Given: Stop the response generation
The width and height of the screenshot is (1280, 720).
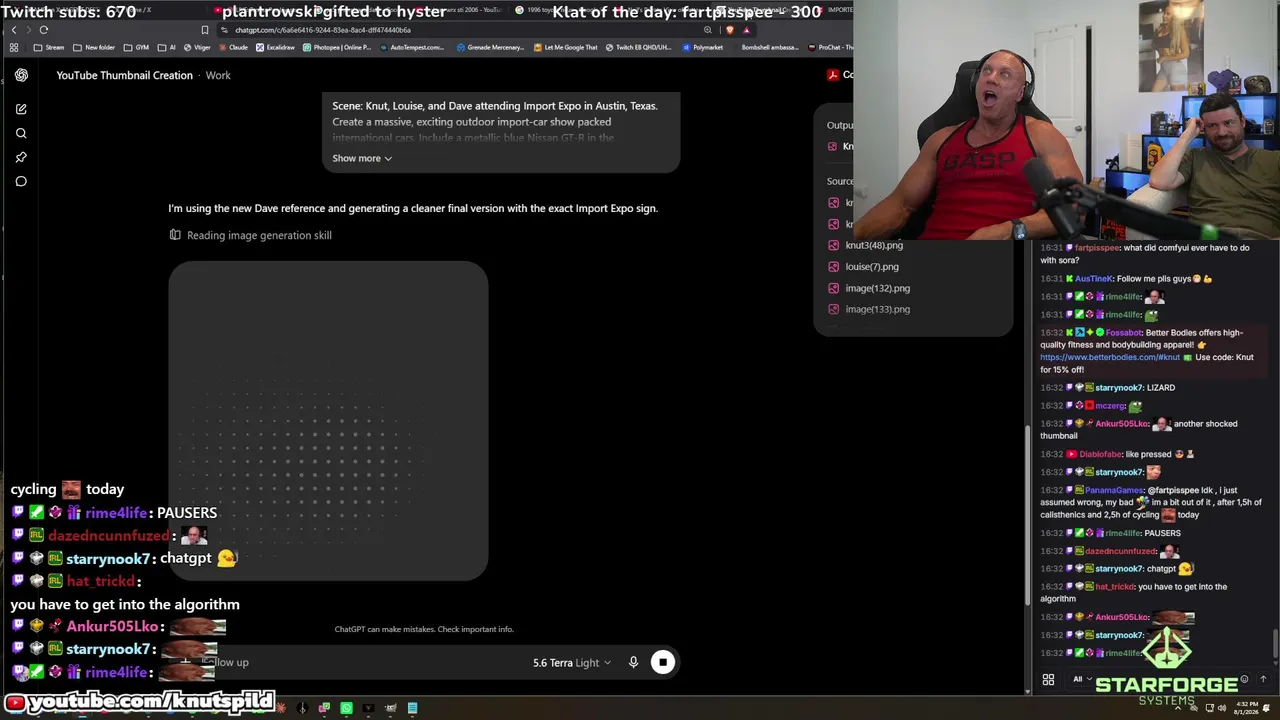Looking at the screenshot, I should [x=663, y=662].
